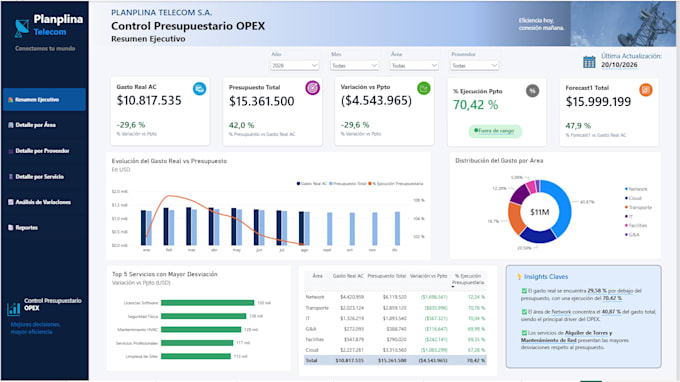Click the 20/10/2026 update date
The width and height of the screenshot is (680, 382).
coord(619,65)
